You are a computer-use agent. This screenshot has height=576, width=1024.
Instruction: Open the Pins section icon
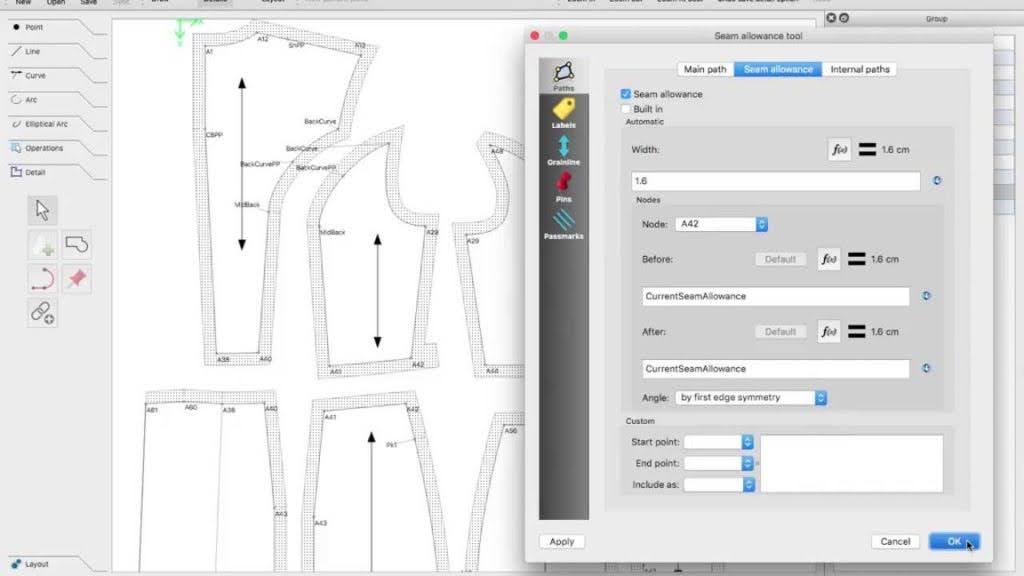point(564,187)
